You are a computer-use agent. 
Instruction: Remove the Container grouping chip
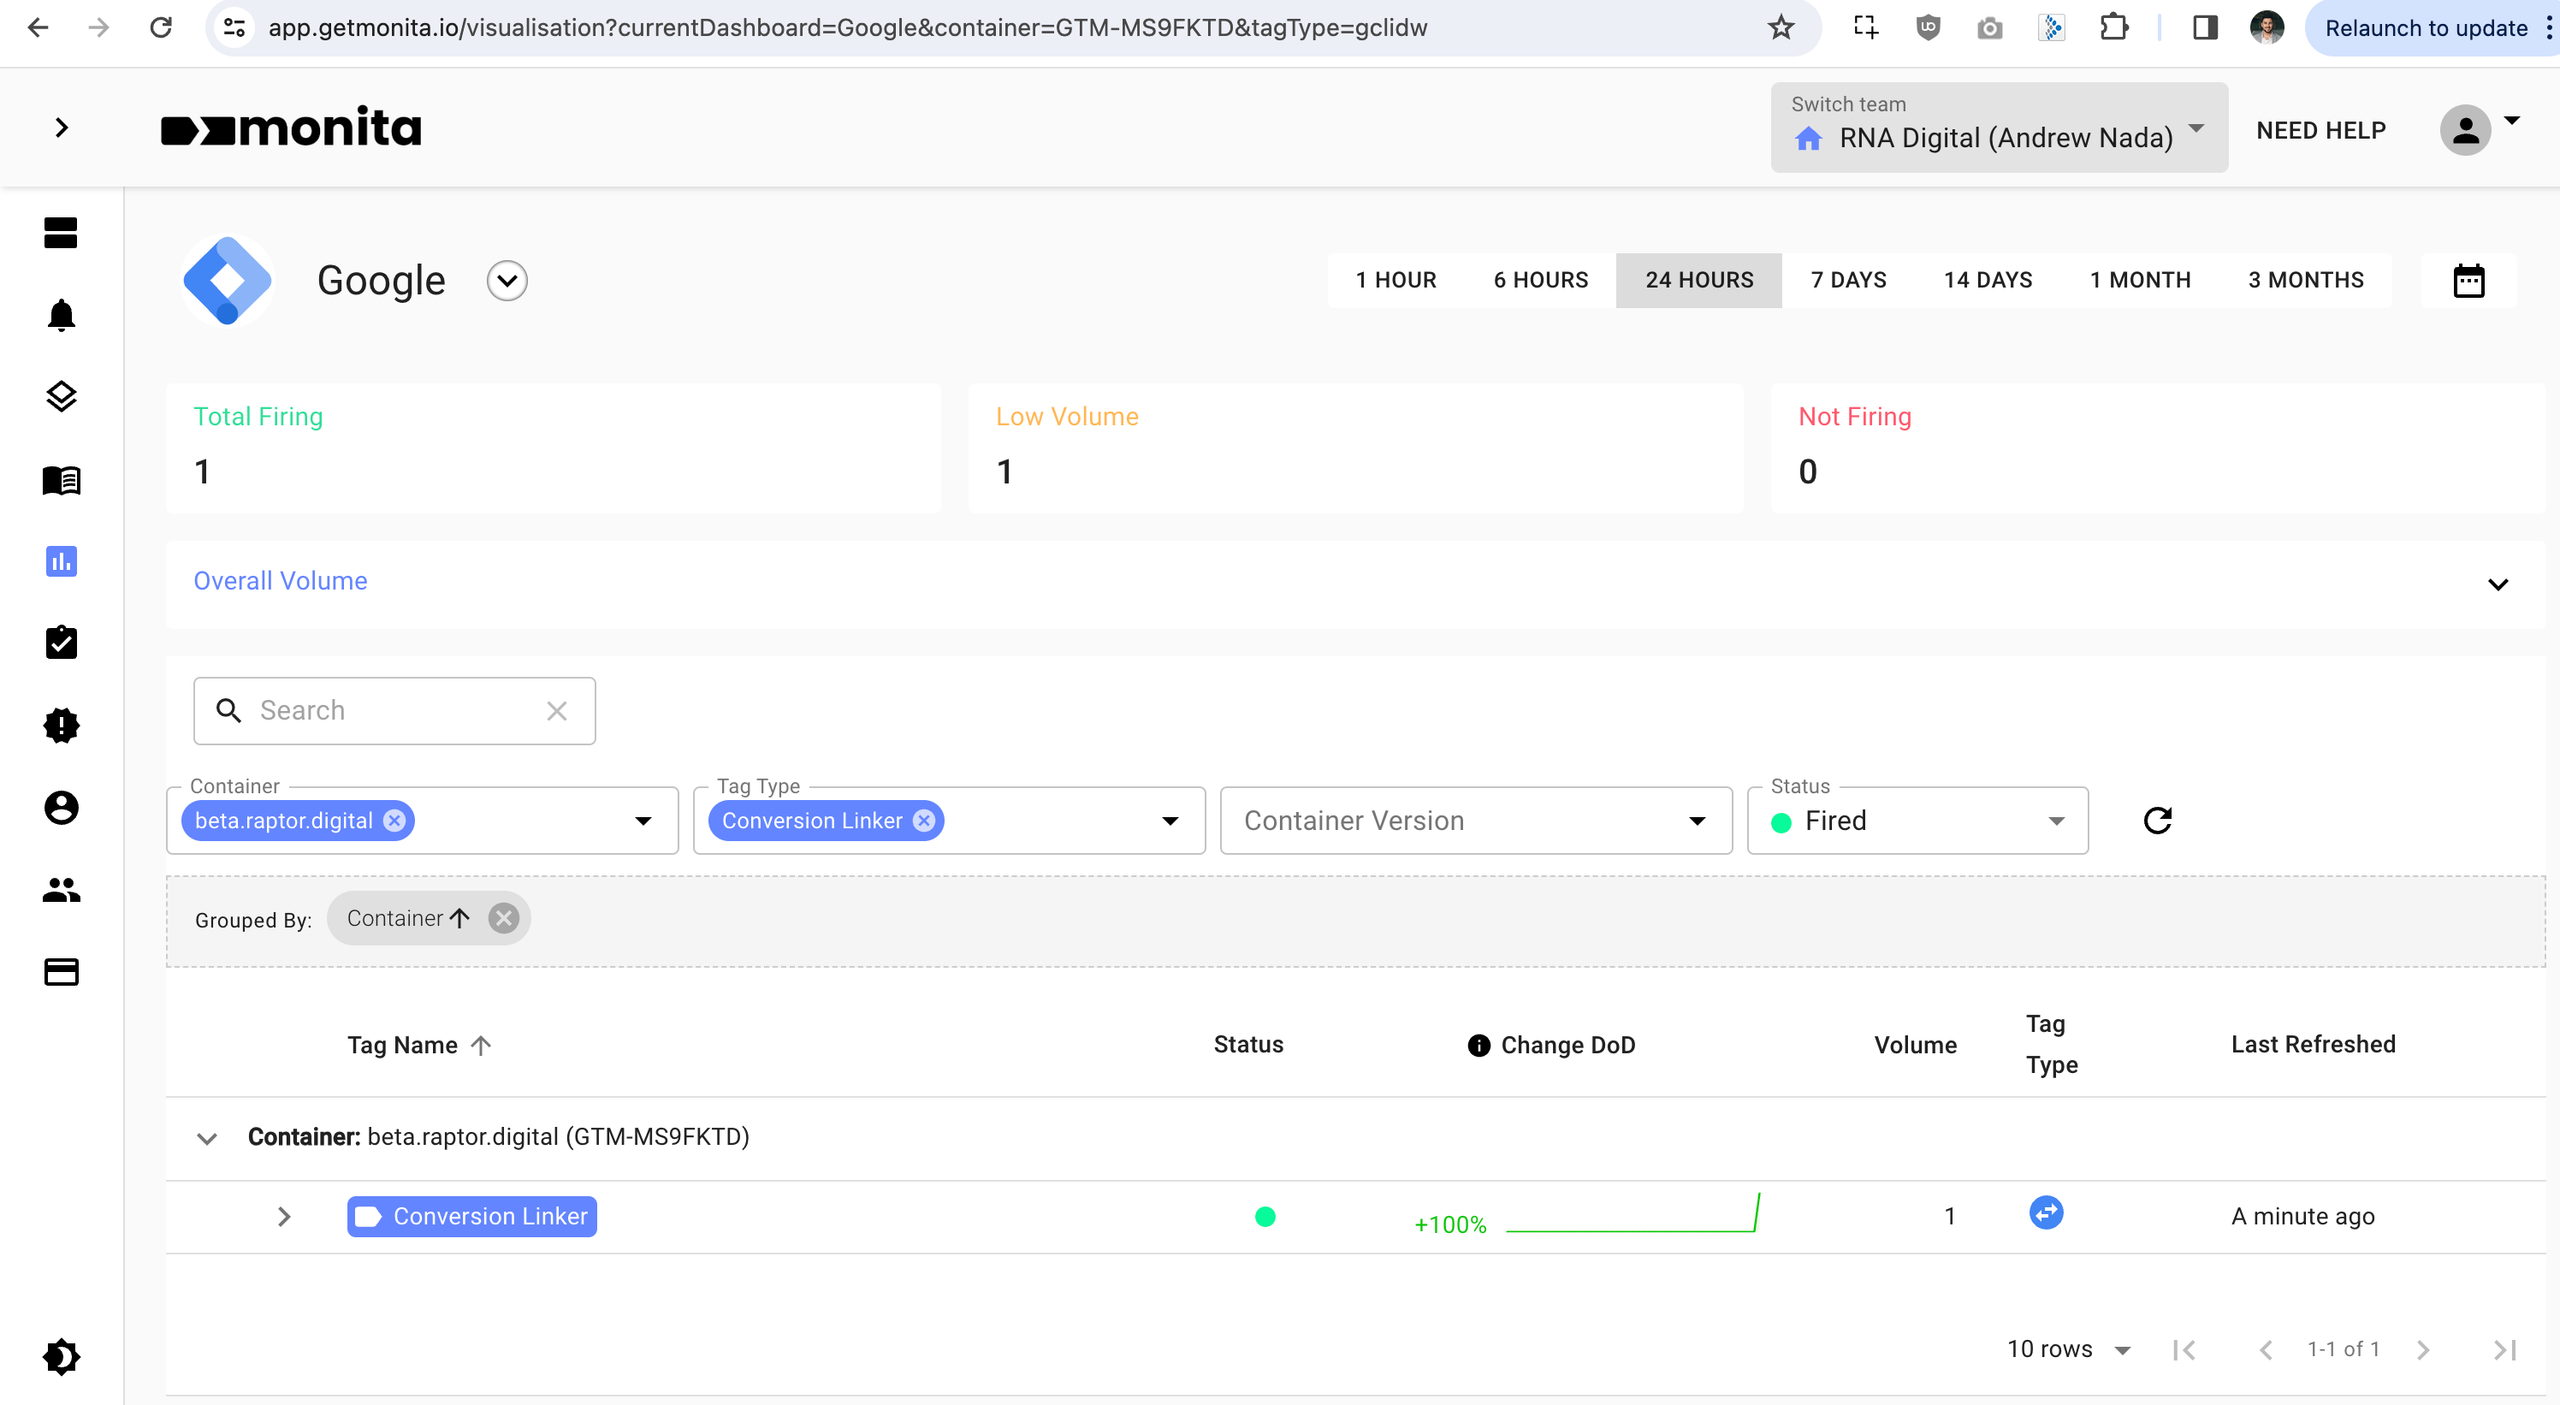pos(504,918)
